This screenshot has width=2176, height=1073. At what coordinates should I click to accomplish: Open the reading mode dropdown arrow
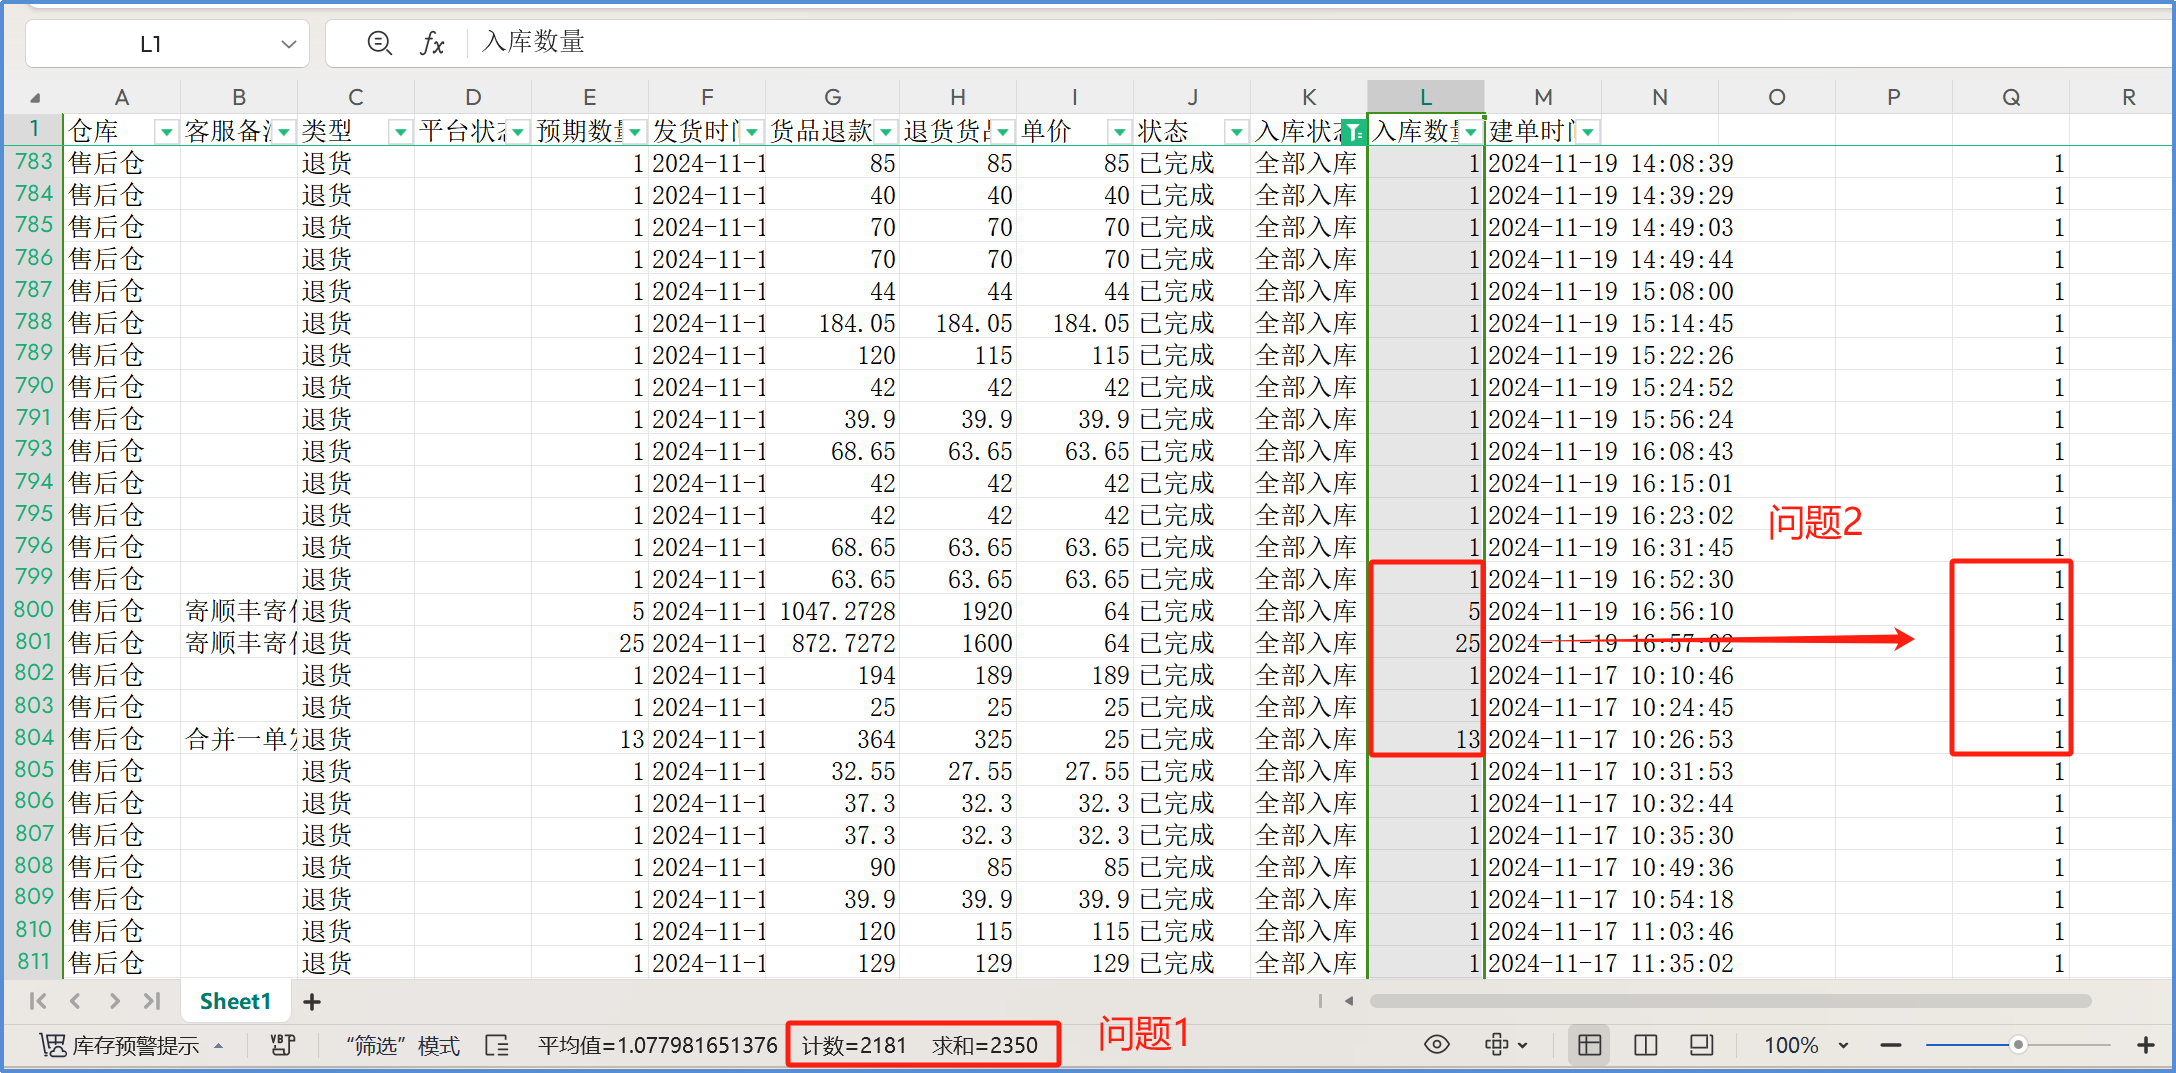[1523, 1045]
